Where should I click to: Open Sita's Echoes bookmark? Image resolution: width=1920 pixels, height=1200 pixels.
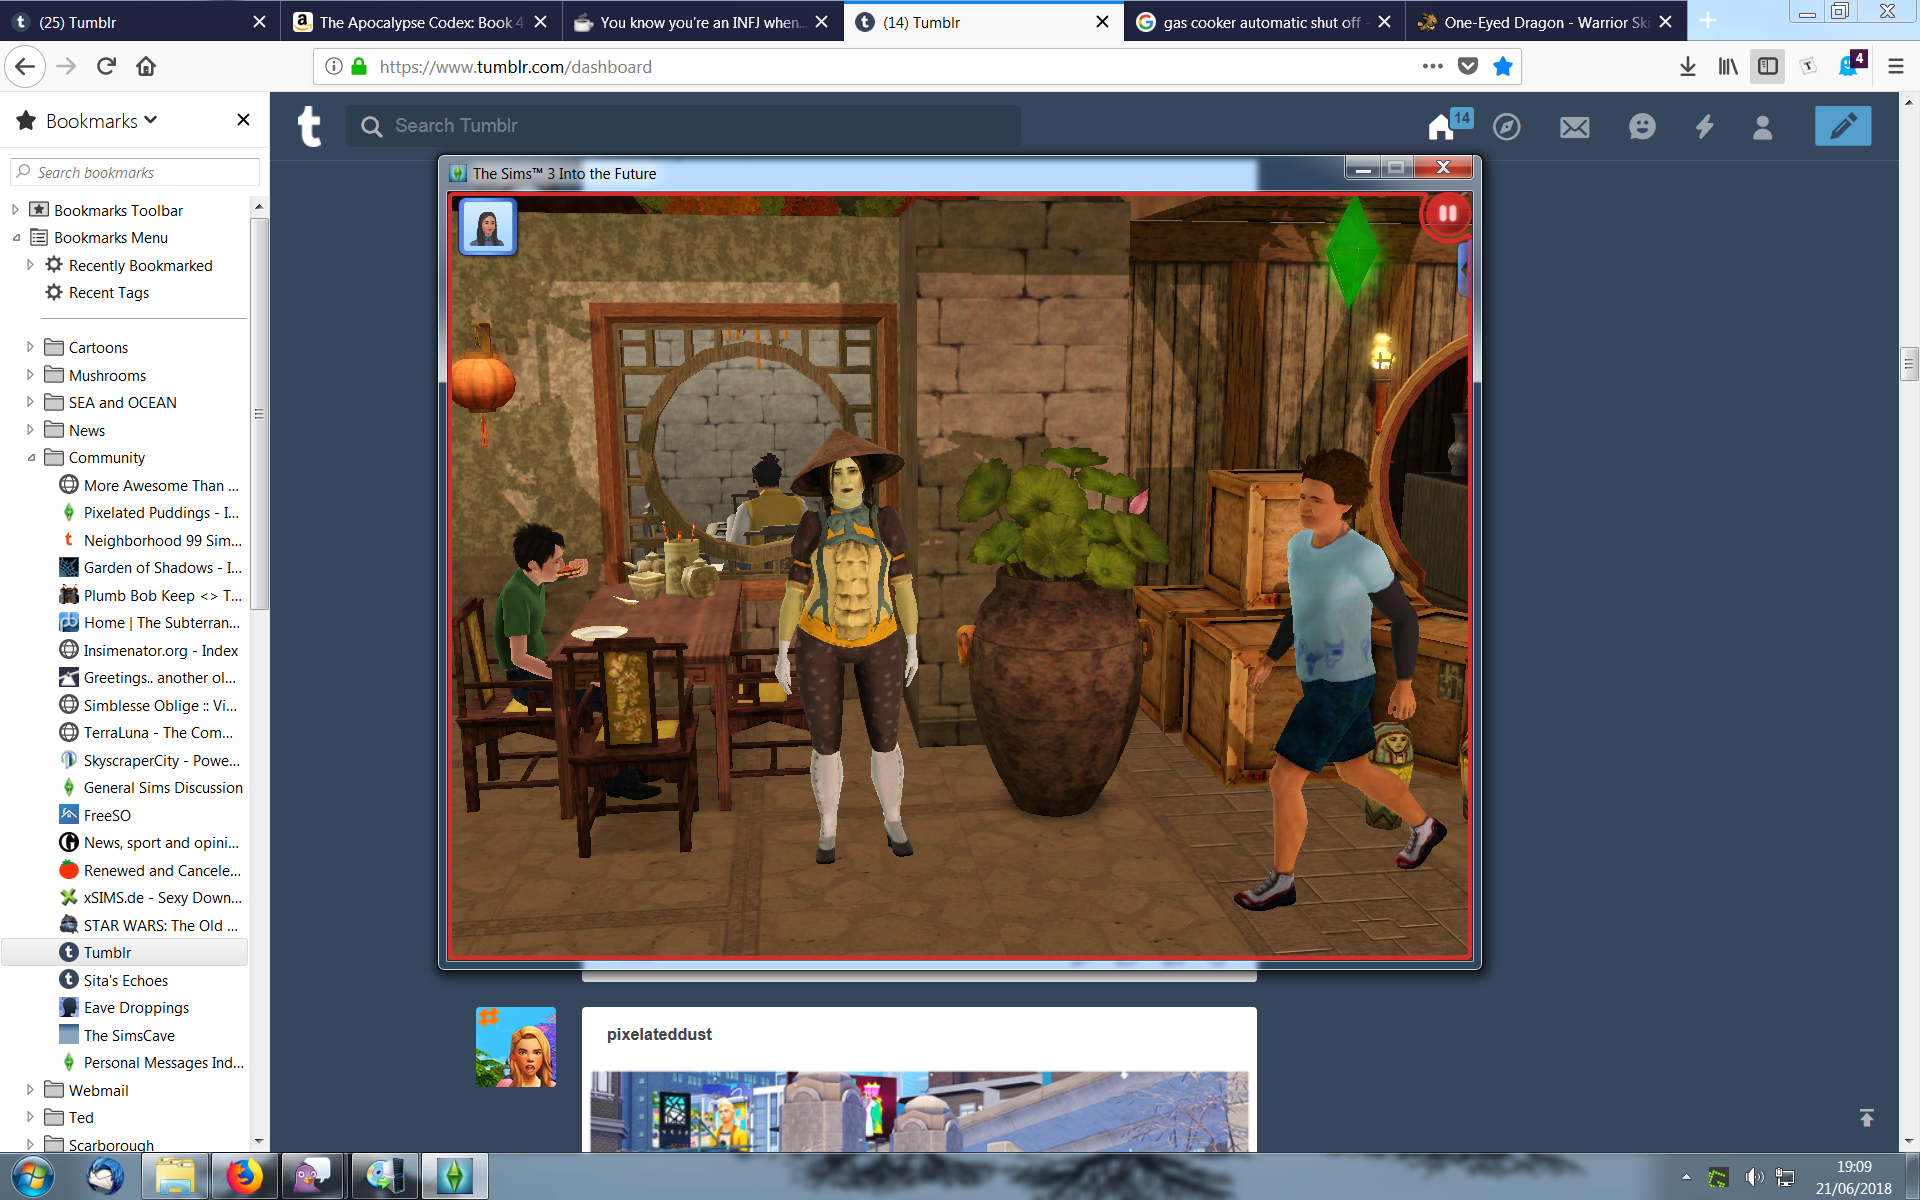coord(125,981)
